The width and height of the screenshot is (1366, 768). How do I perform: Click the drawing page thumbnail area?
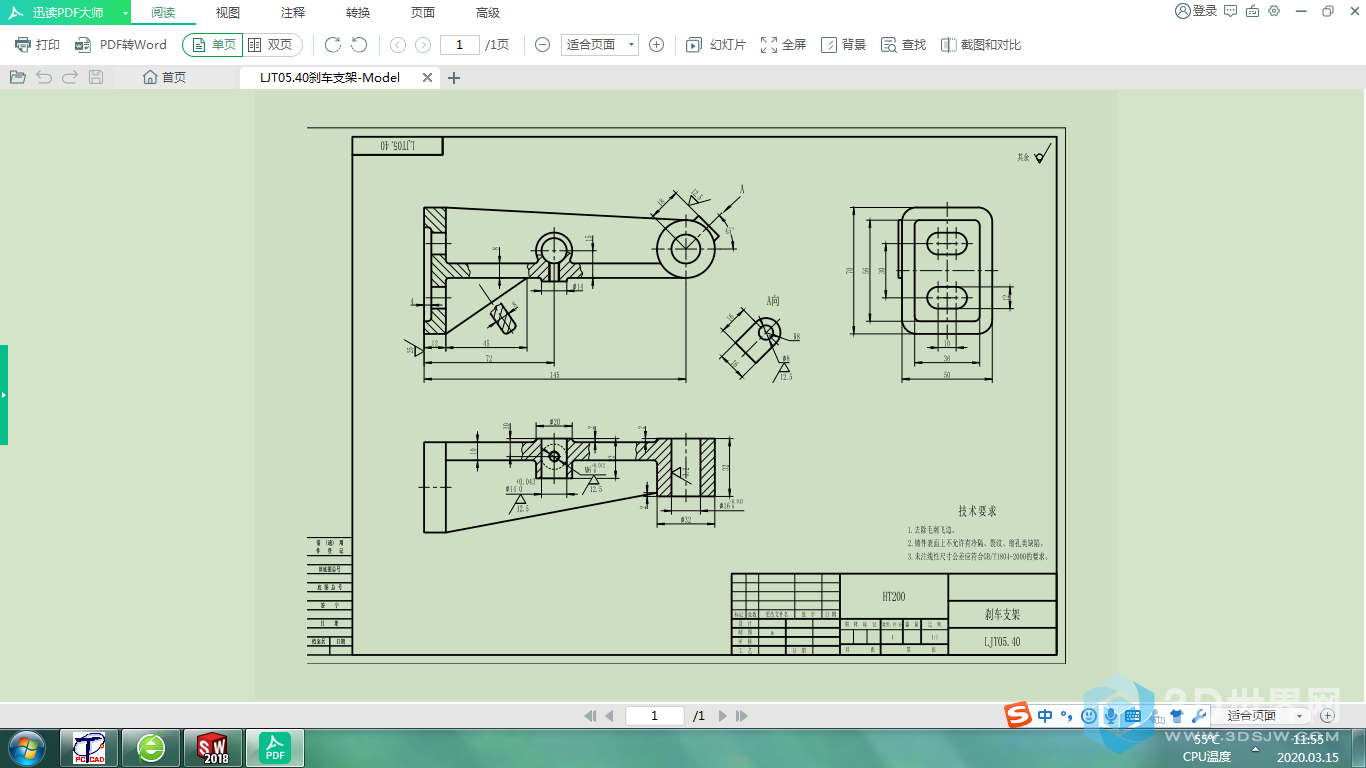(686, 394)
